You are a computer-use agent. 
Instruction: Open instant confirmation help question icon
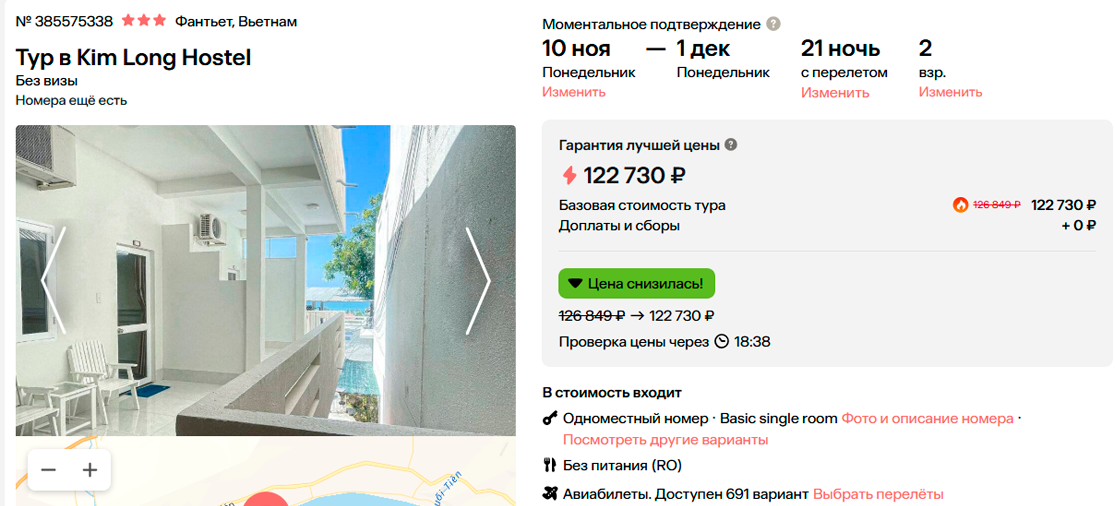coord(773,24)
